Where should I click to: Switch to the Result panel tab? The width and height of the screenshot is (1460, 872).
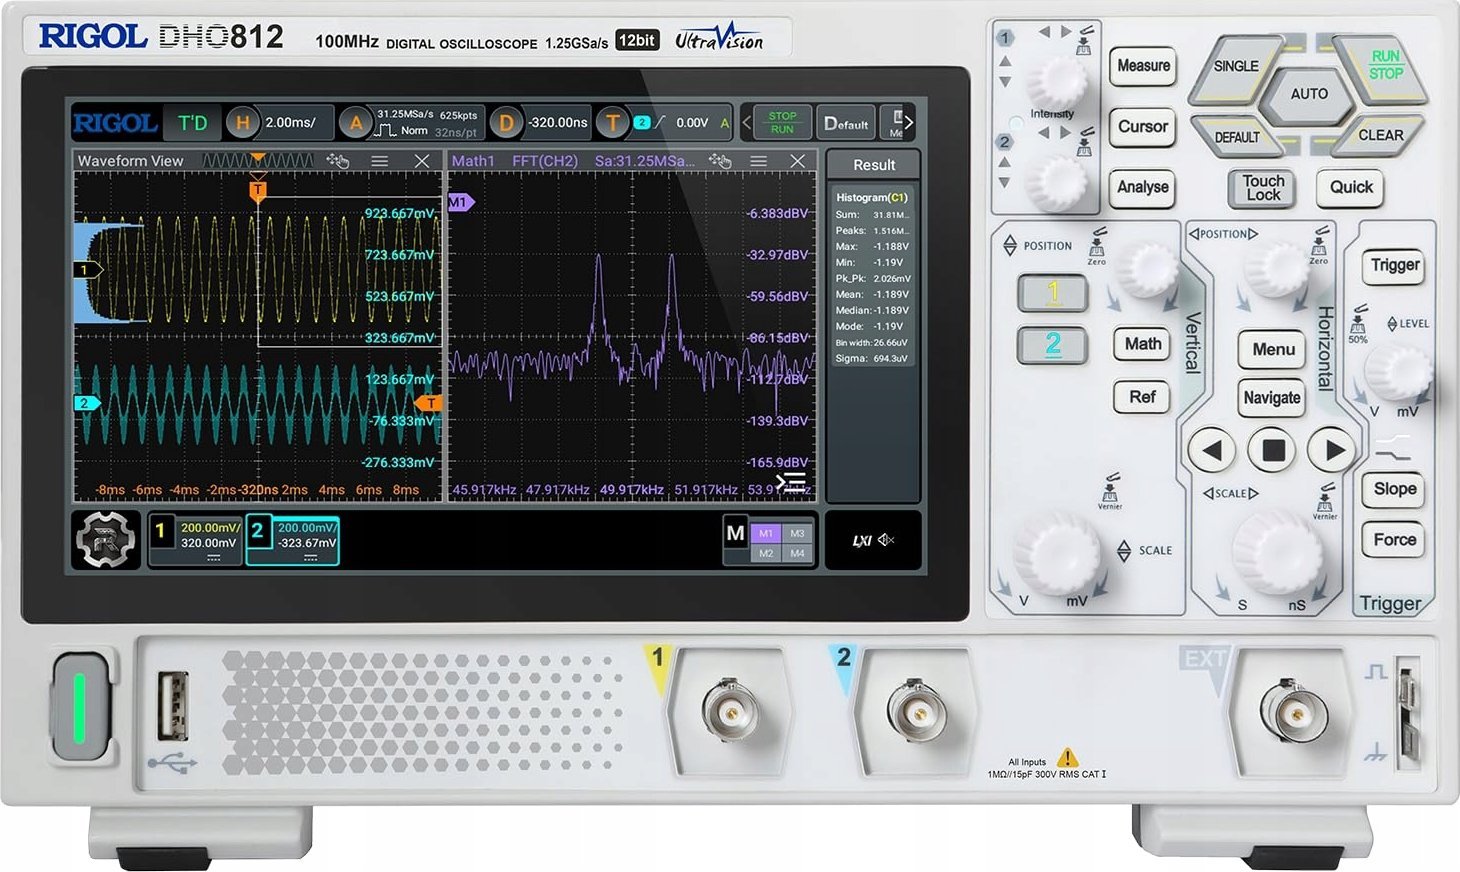coord(872,164)
